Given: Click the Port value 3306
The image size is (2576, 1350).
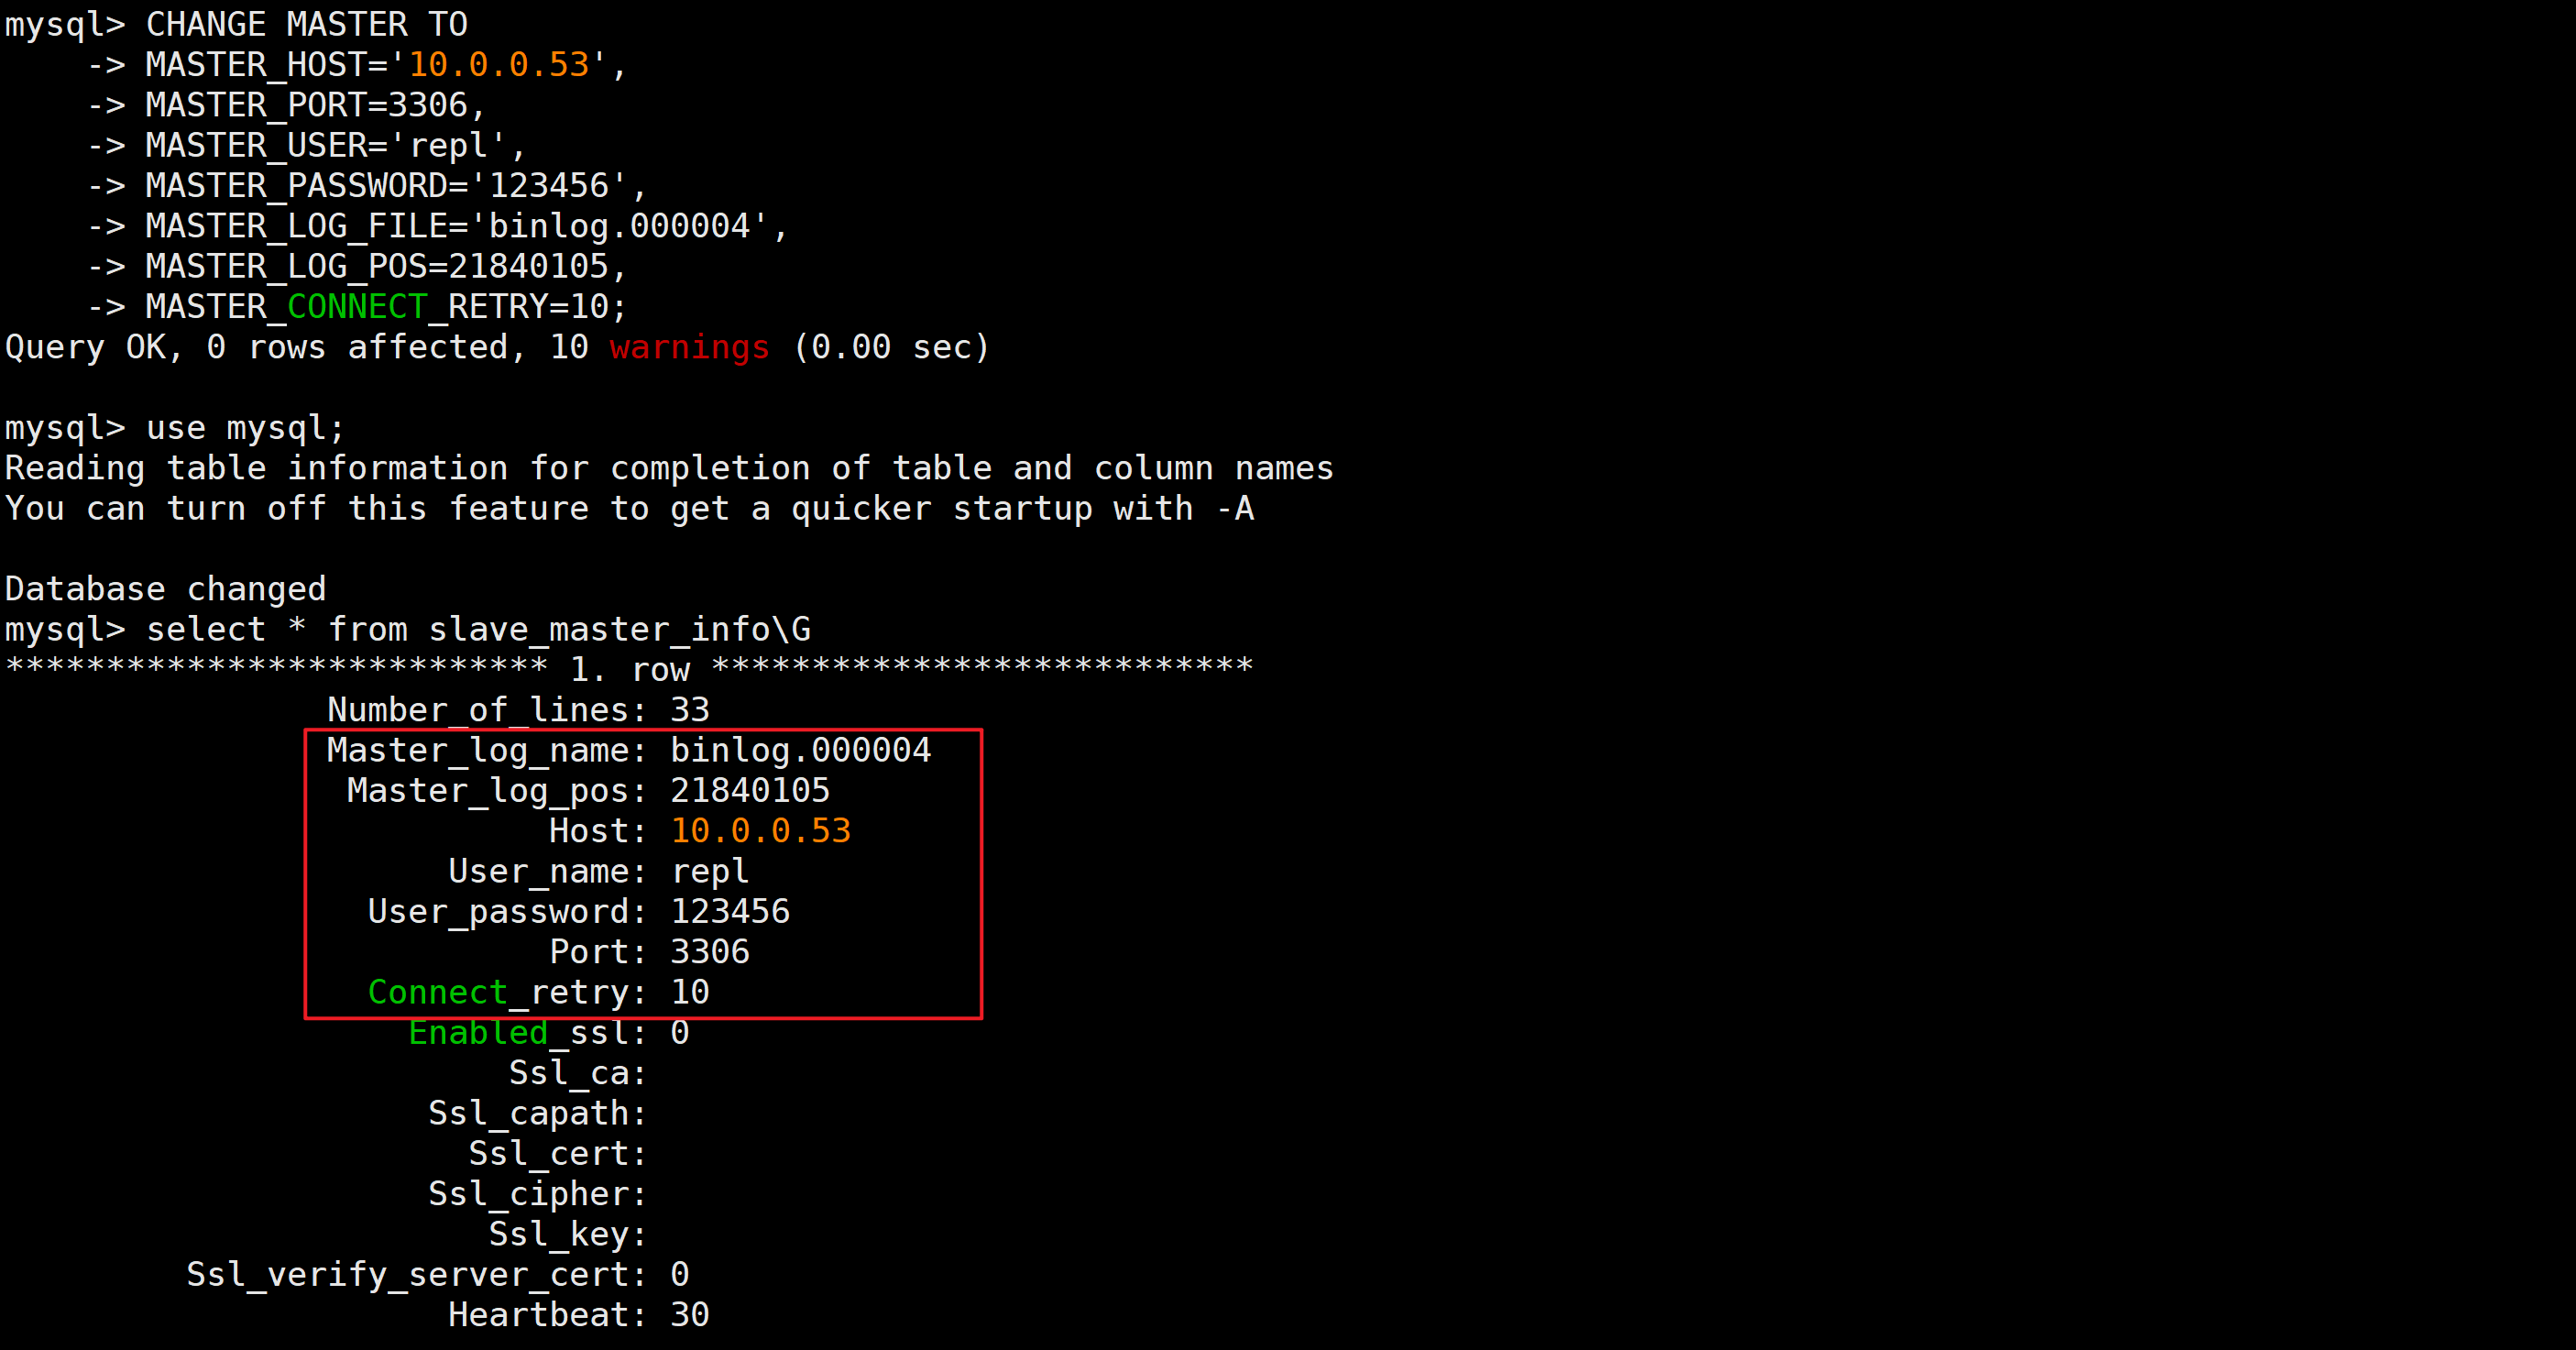Looking at the screenshot, I should click(x=710, y=952).
